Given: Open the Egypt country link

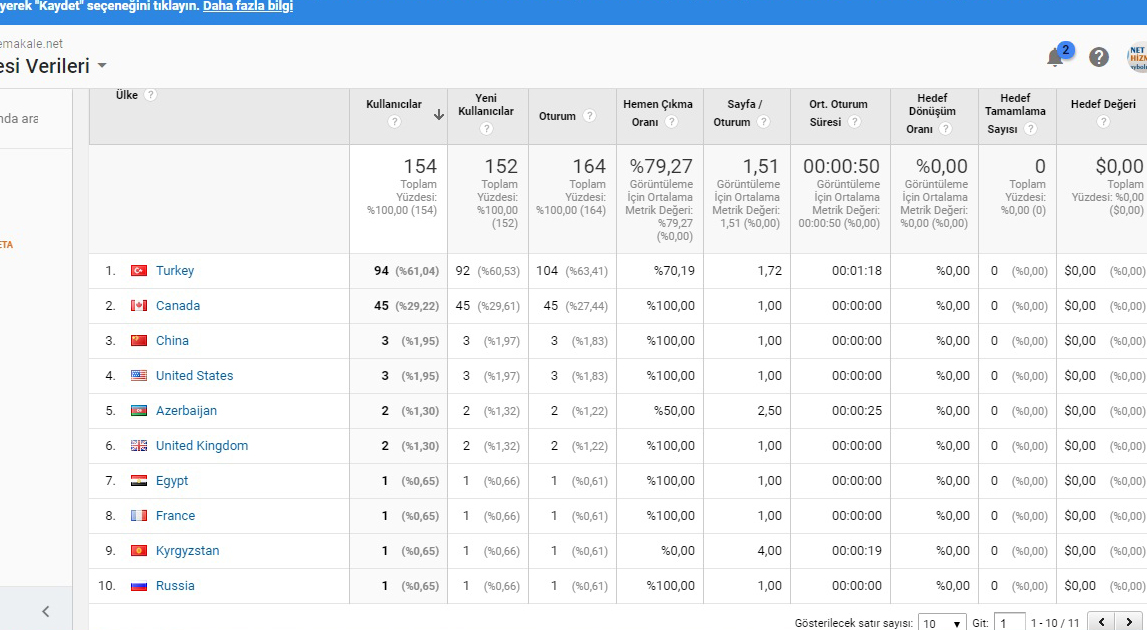Looking at the screenshot, I should pos(172,481).
